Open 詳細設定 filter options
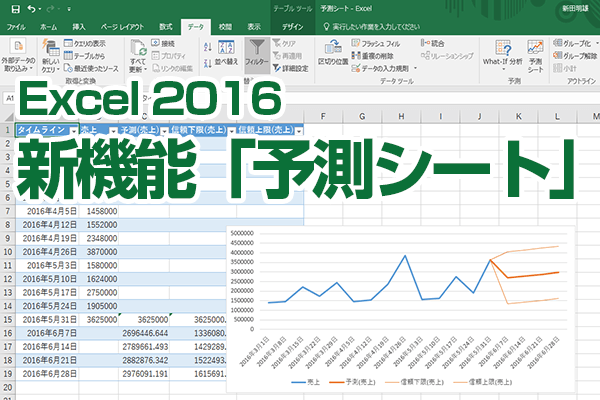This screenshot has width=600, height=400. click(x=290, y=69)
